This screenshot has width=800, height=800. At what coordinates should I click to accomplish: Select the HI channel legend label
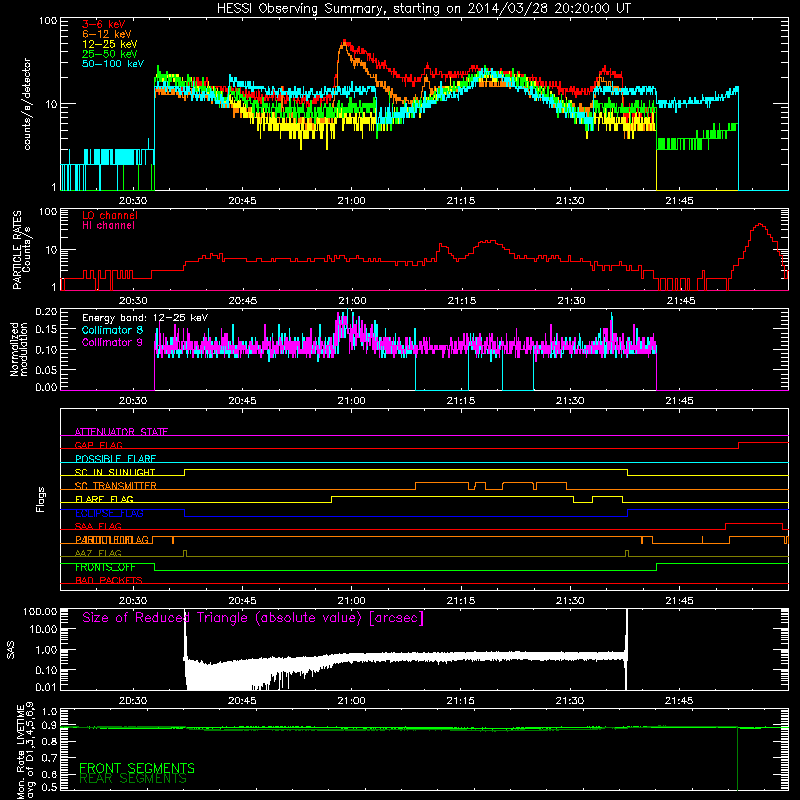click(108, 226)
